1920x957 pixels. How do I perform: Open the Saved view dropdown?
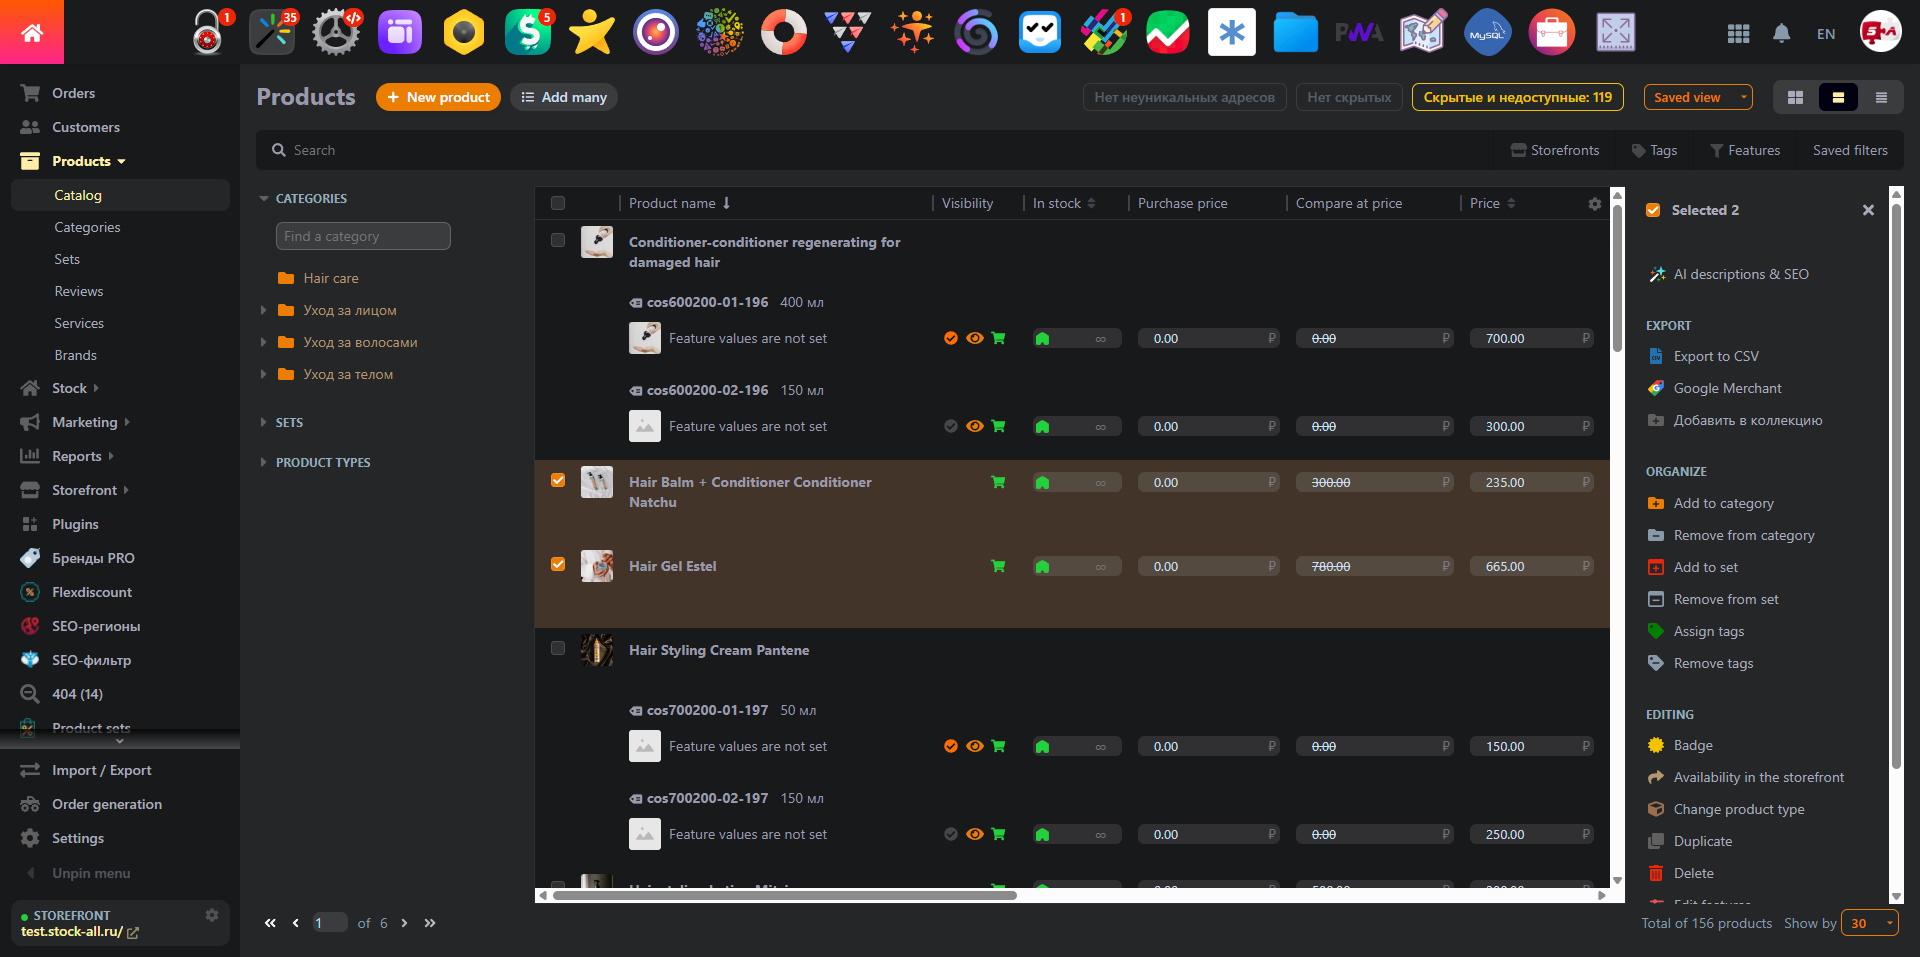1697,97
